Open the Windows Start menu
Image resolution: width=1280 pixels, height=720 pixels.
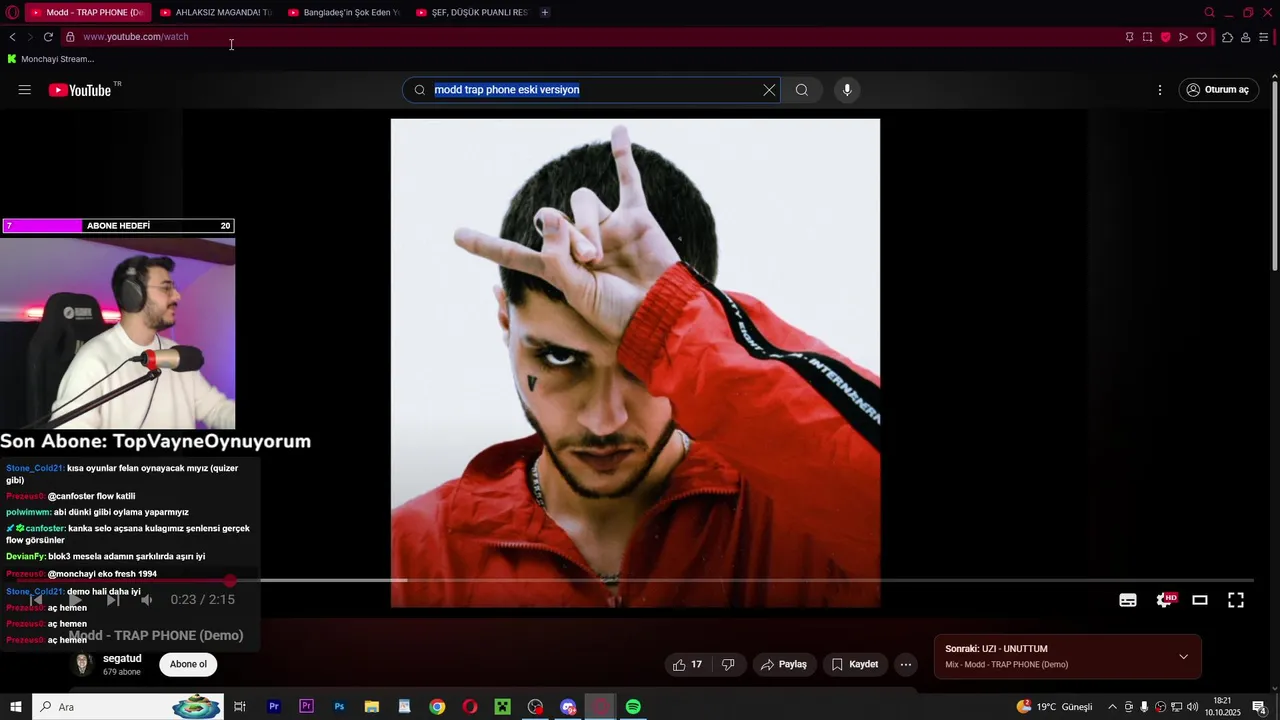click(x=16, y=707)
